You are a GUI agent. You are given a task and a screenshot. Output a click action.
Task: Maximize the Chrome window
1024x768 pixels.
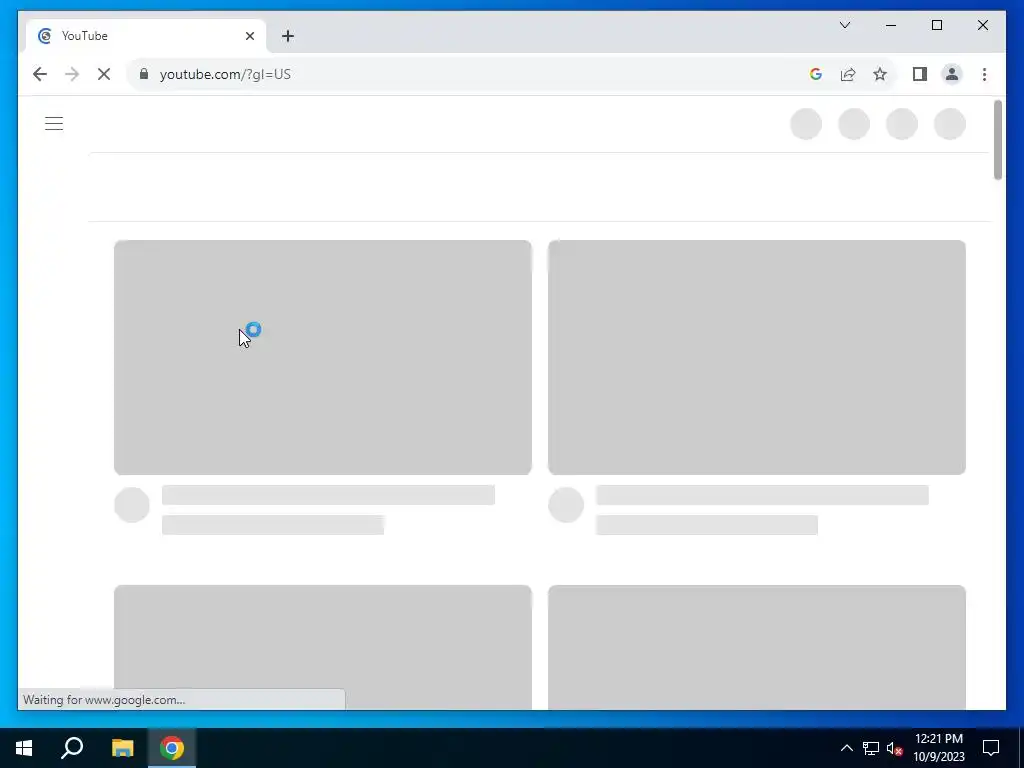tap(936, 25)
